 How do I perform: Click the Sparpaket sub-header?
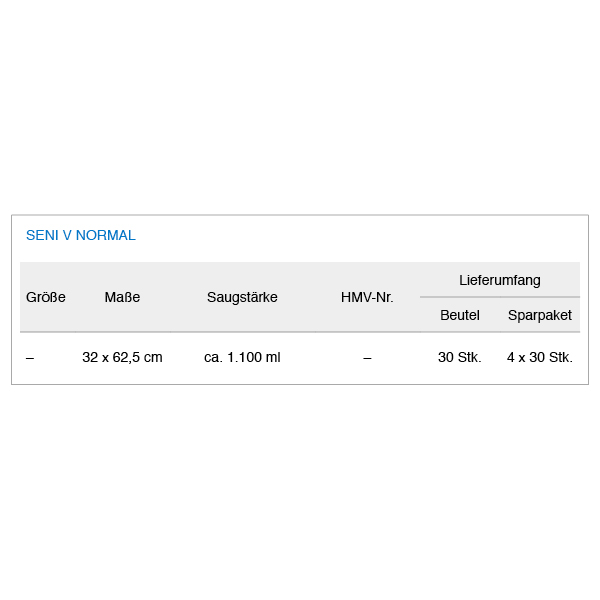click(x=540, y=315)
